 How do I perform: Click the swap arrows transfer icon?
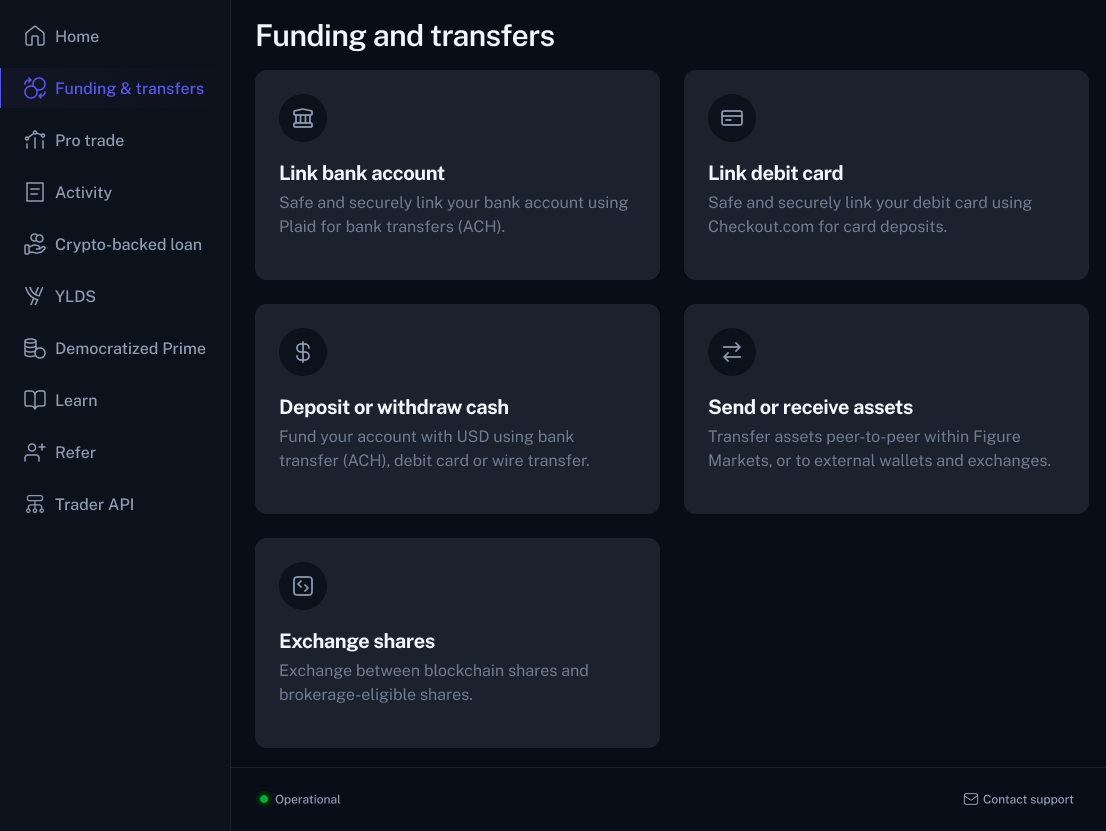pos(731,352)
